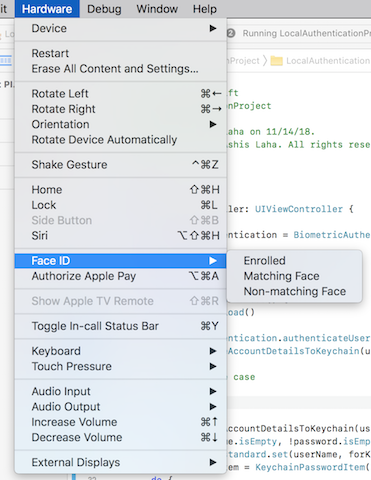The image size is (371, 480).
Task: Toggle Rotate Device Automatically option
Action: click(x=121, y=140)
